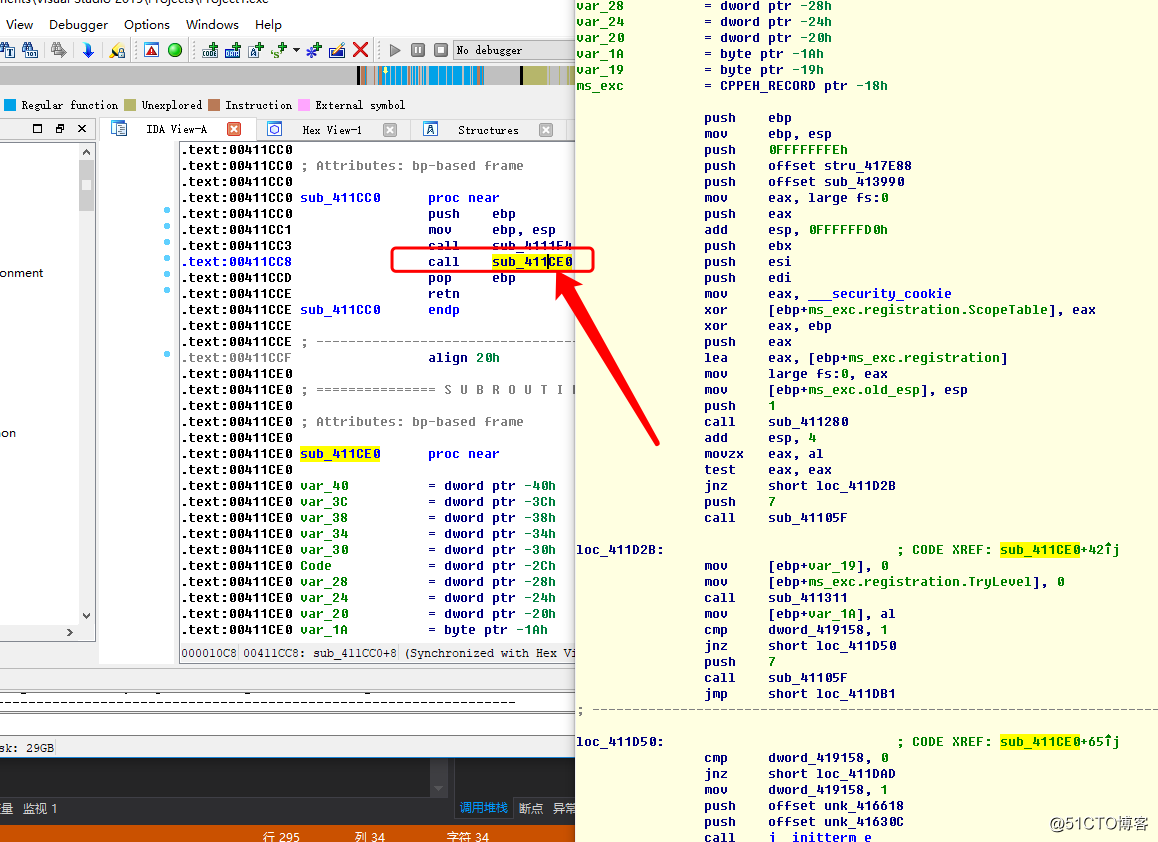Open the Windows menu
The height and width of the screenshot is (842, 1158).
[212, 24]
